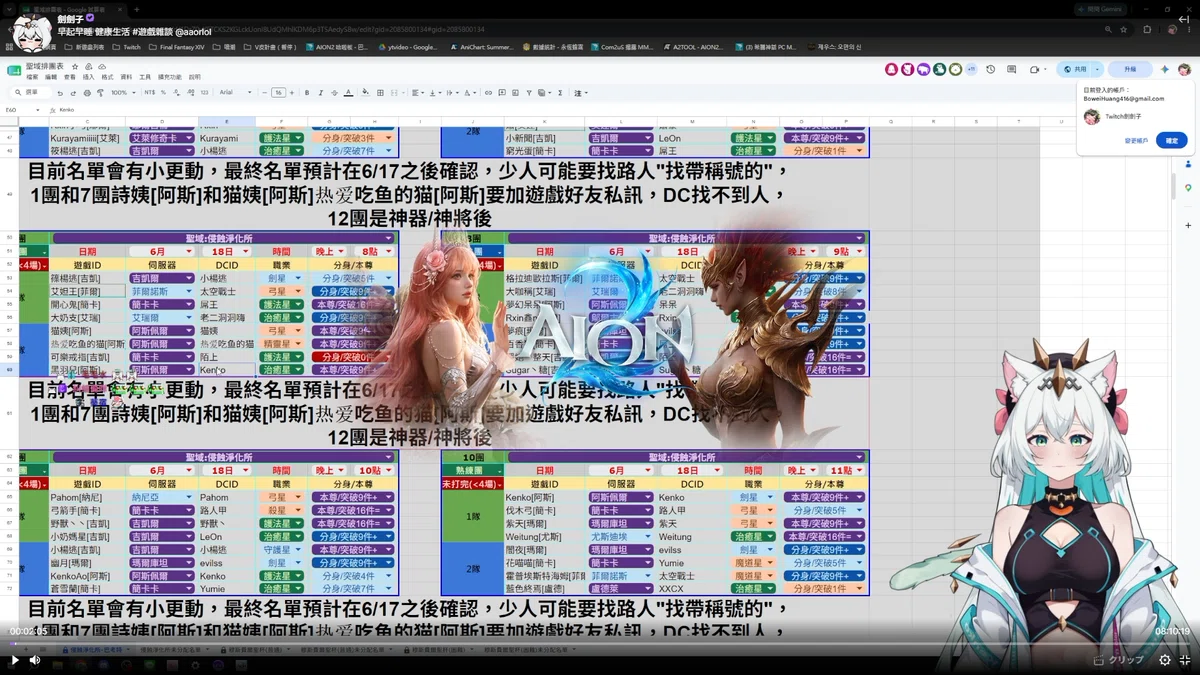The image size is (1200, 675).
Task: Open 納尼亞 server dropdown in Pahom row
Action: point(162,497)
